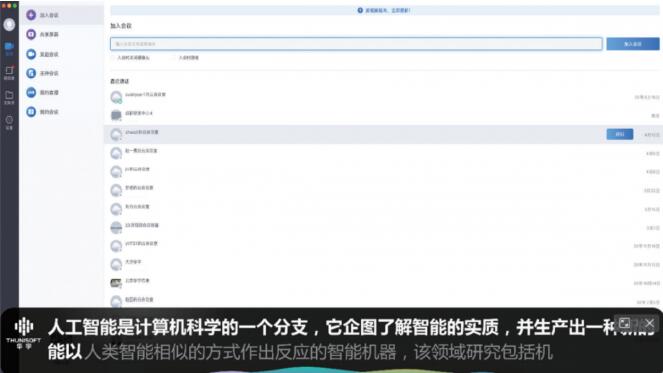Open the folder icon in dark left rail
The height and width of the screenshot is (373, 663).
9,97
